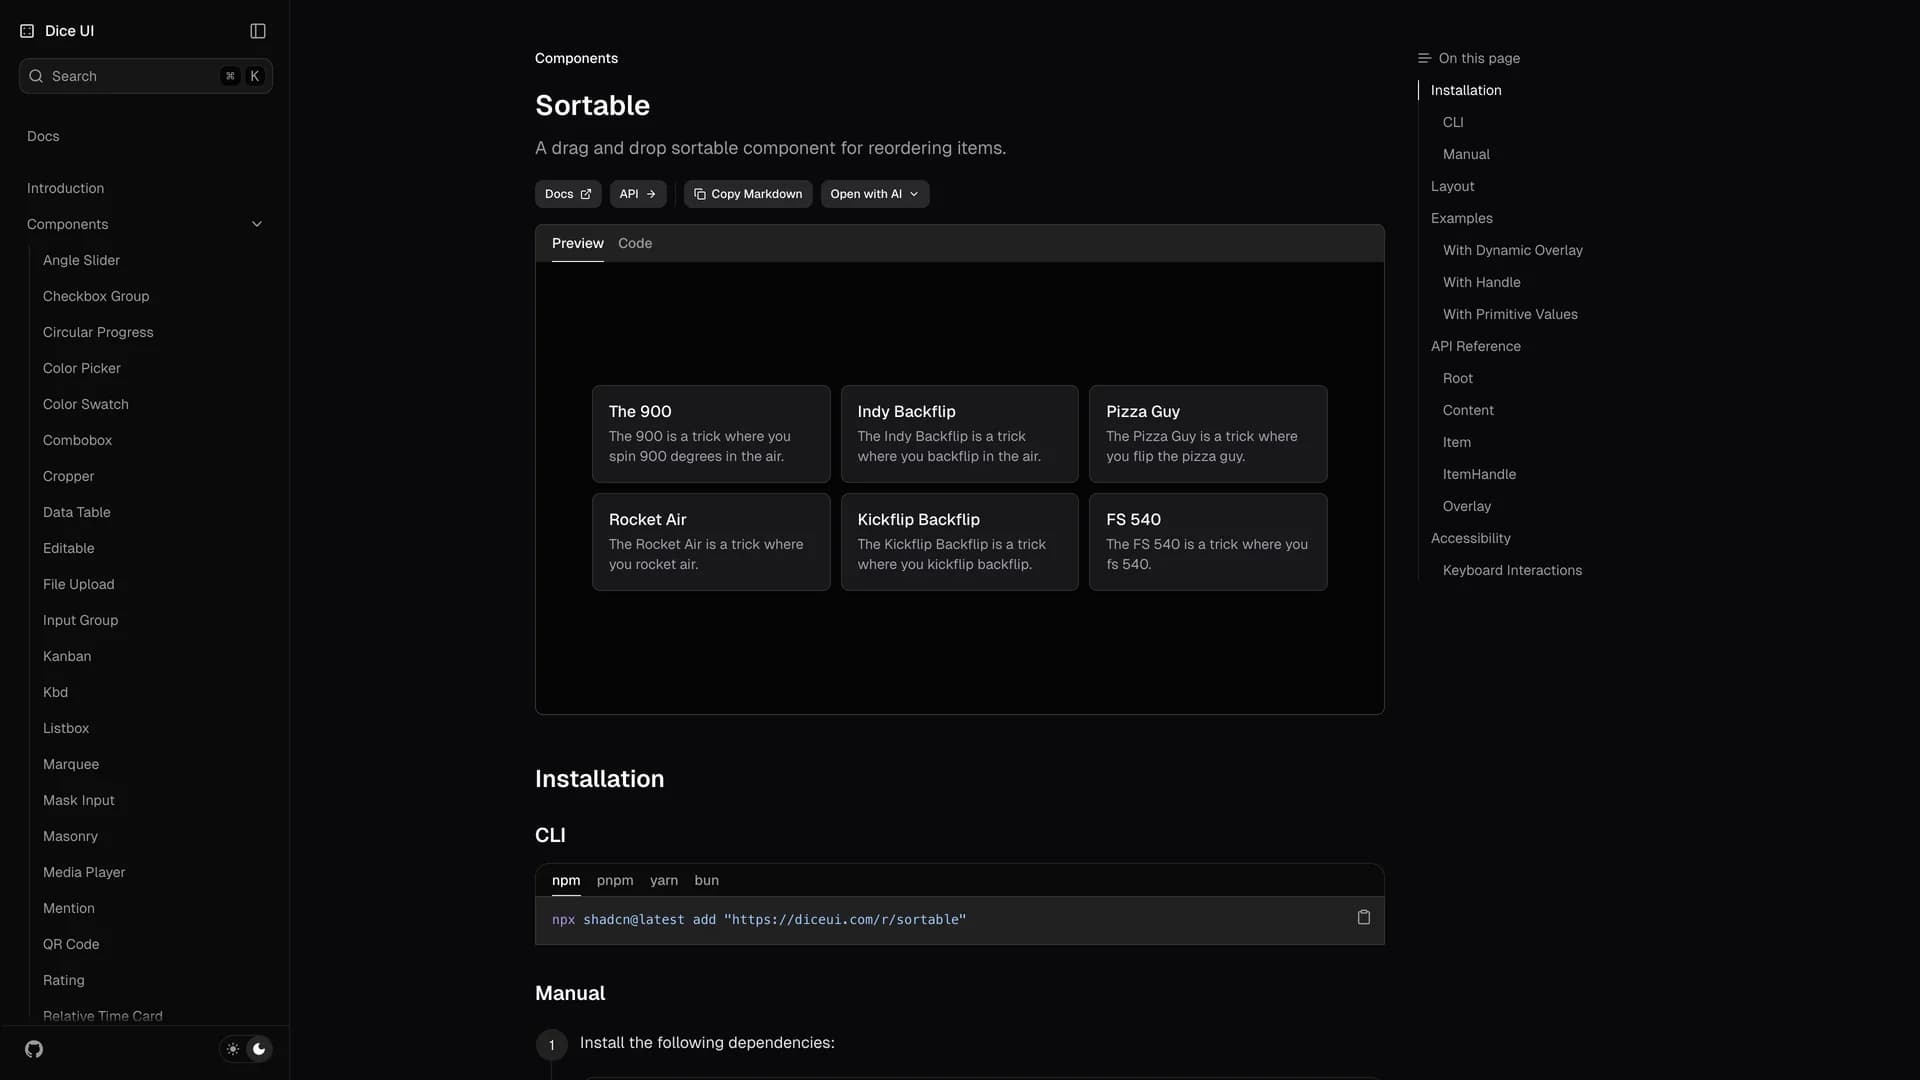Click the search magnifier icon
The width and height of the screenshot is (1920, 1080).
coord(37,76)
